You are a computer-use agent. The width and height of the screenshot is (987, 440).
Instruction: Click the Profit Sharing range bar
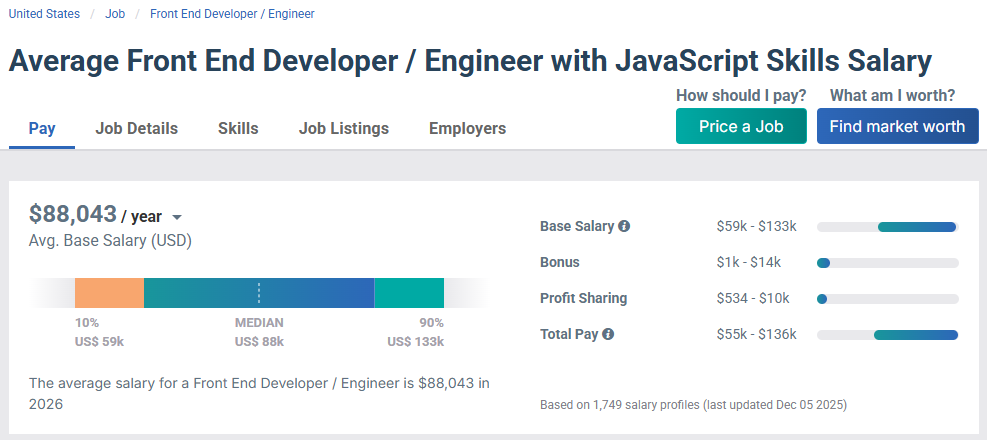click(x=888, y=298)
